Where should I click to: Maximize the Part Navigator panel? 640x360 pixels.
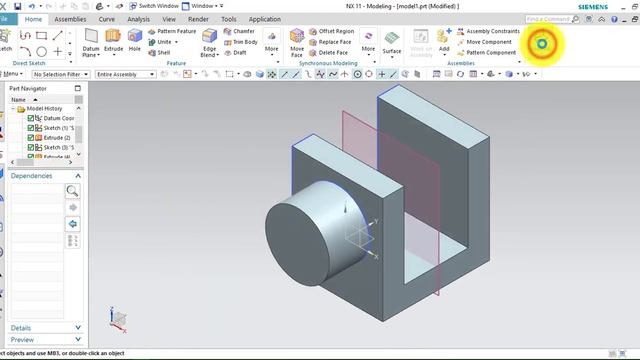pyautogui.click(x=78, y=88)
